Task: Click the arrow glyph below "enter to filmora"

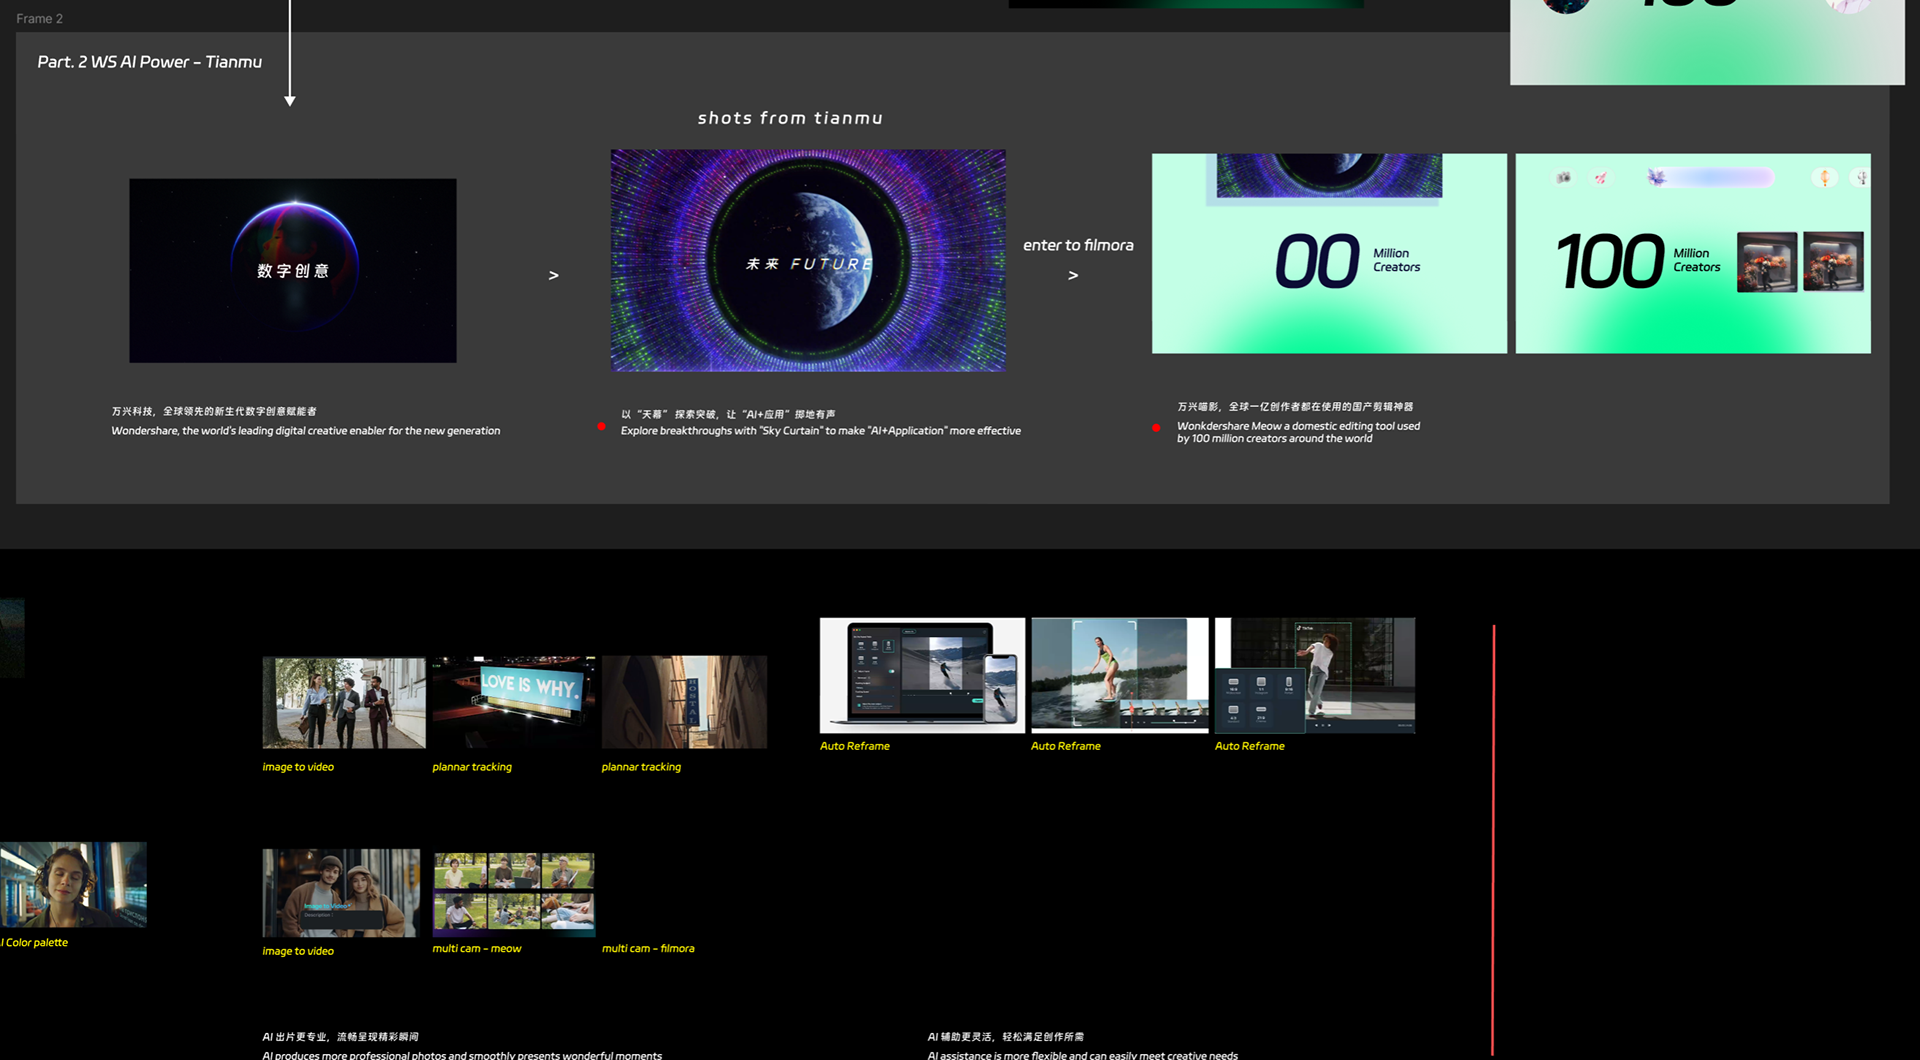Action: [1073, 275]
